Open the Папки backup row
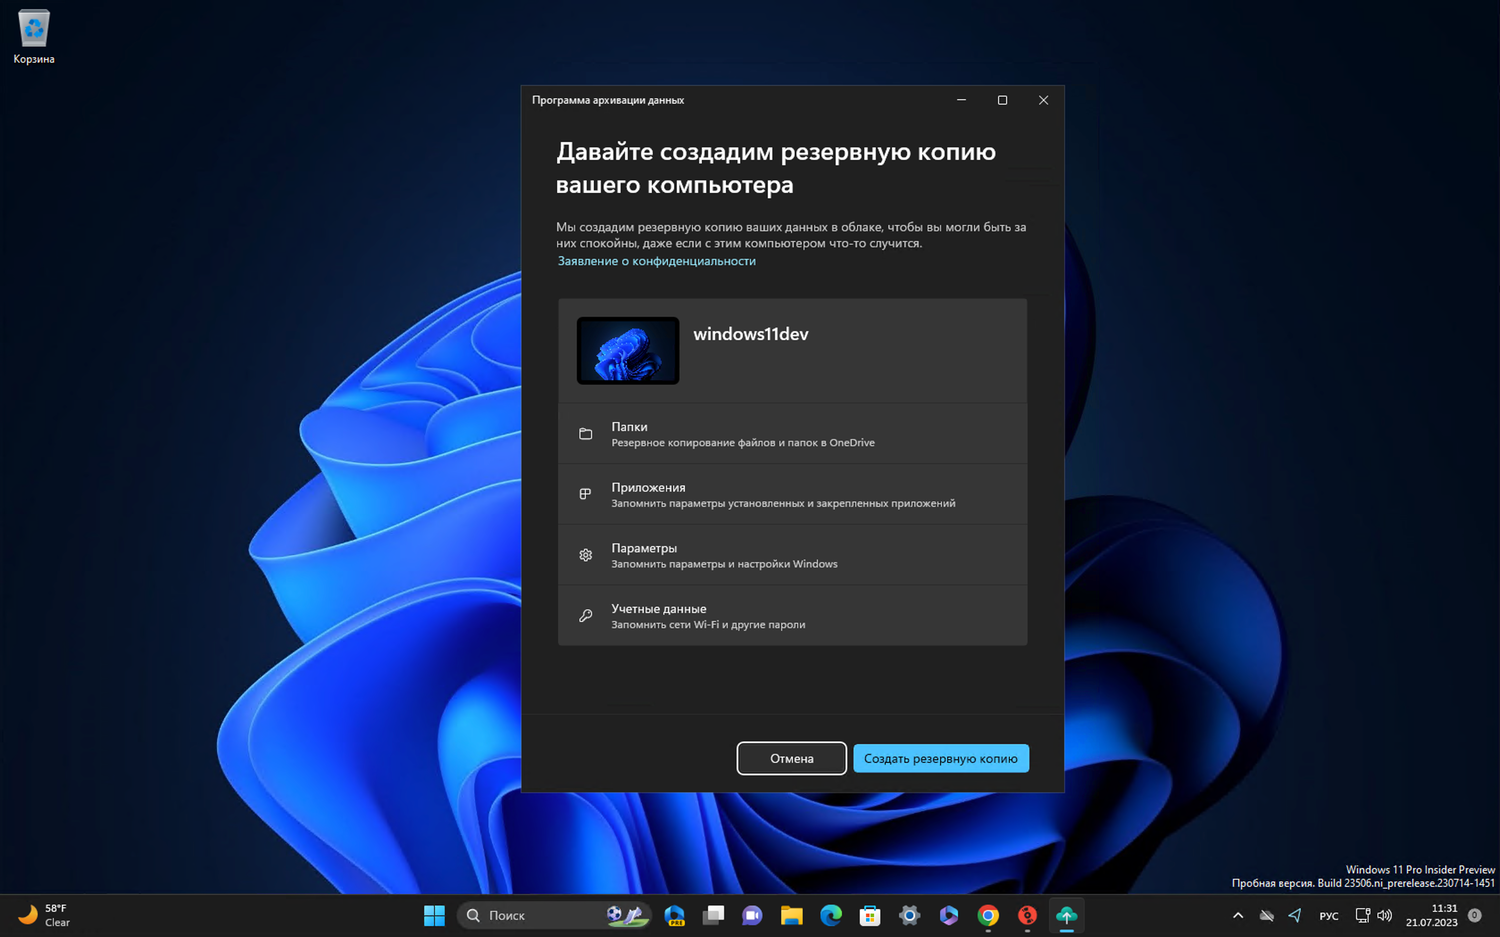 [x=792, y=434]
